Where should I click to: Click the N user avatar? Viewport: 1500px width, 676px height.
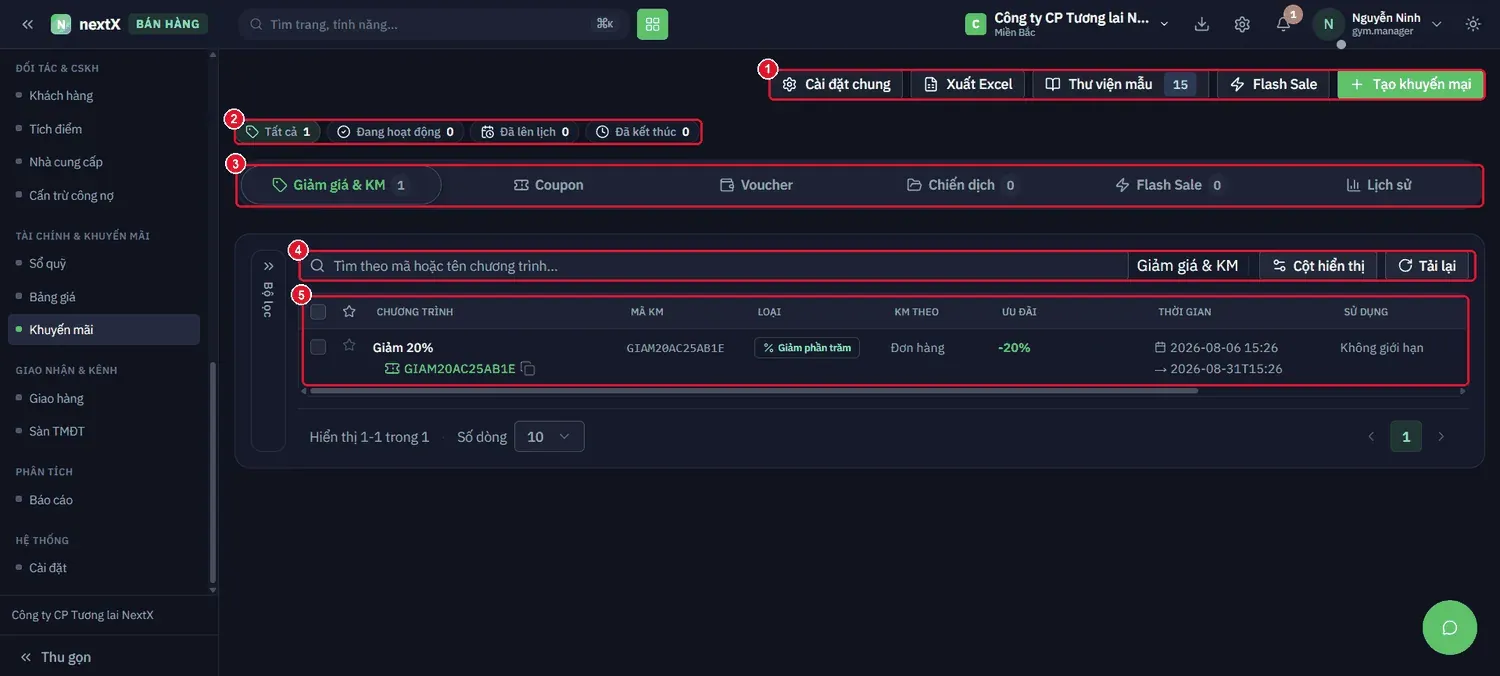[1328, 24]
